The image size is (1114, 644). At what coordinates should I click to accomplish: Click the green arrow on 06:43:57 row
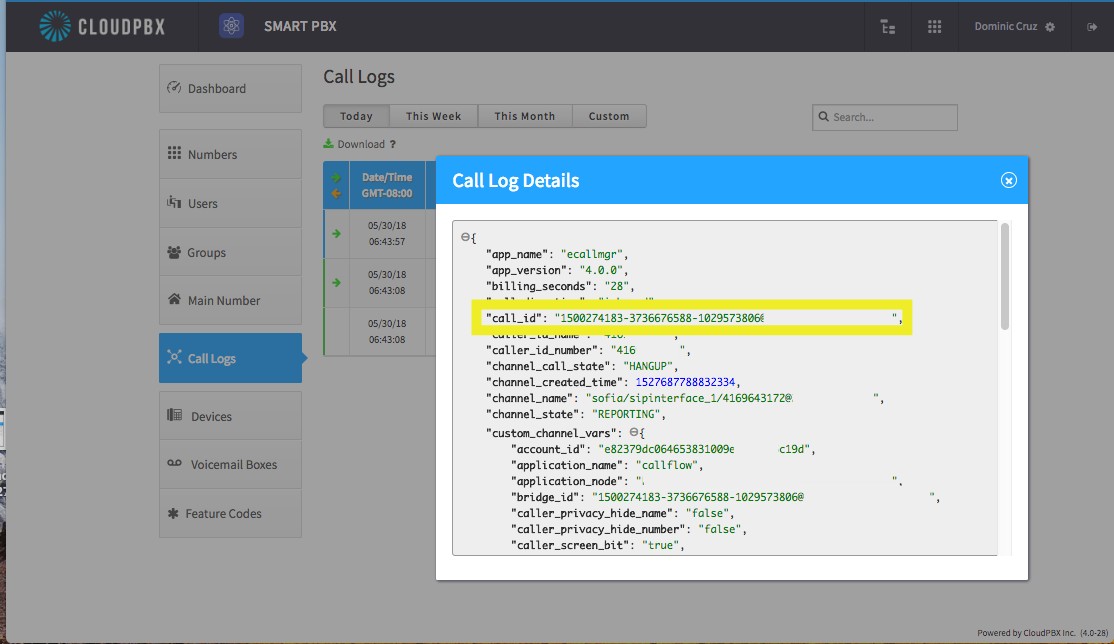tap(336, 233)
